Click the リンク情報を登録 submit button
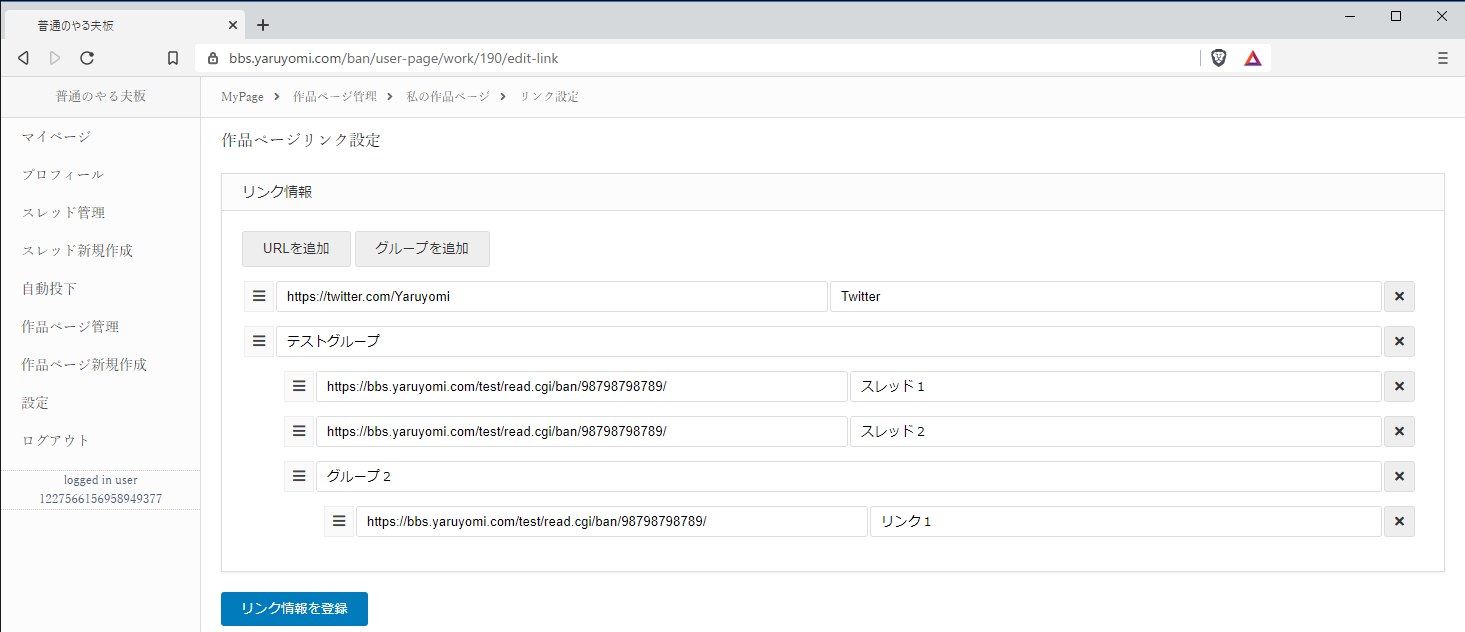The width and height of the screenshot is (1465, 632). coord(294,609)
